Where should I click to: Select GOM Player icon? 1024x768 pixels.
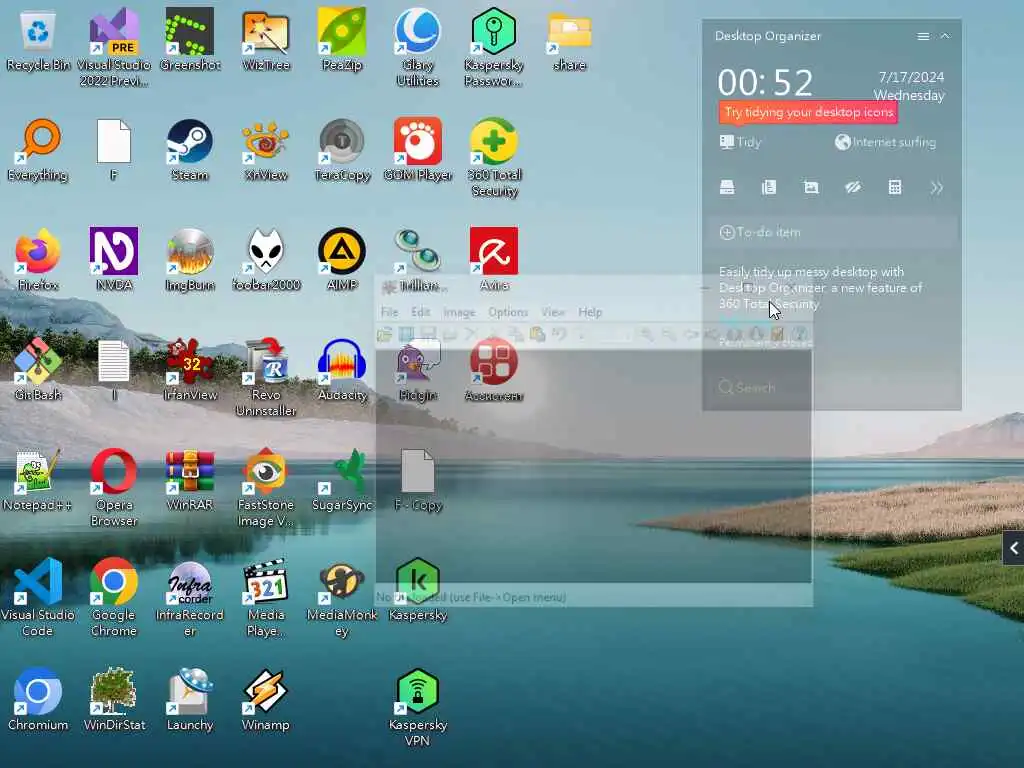[417, 150]
